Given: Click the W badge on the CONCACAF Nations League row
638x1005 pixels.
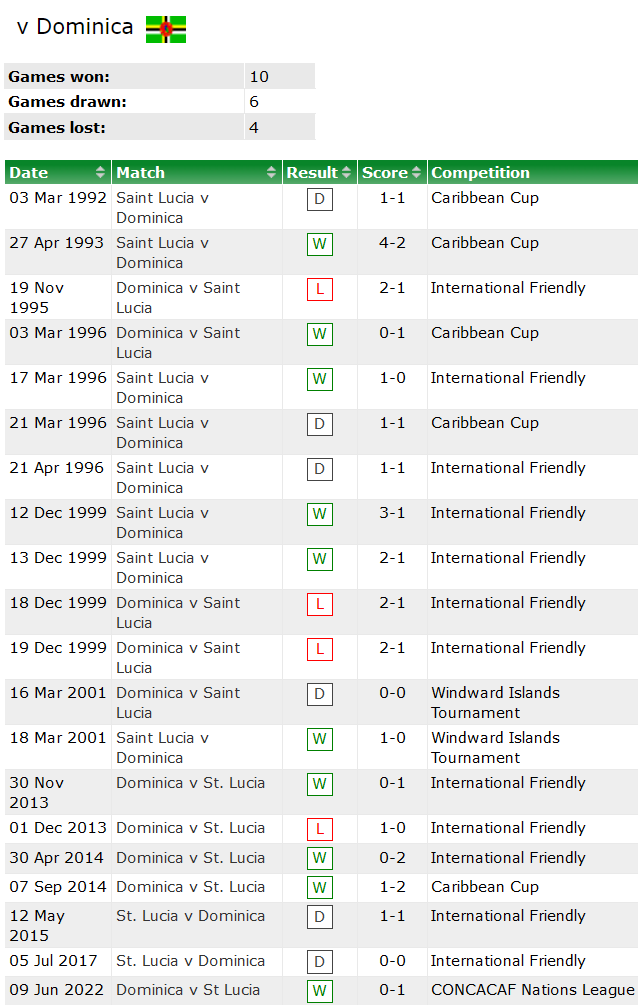Looking at the screenshot, I should 319,991.
